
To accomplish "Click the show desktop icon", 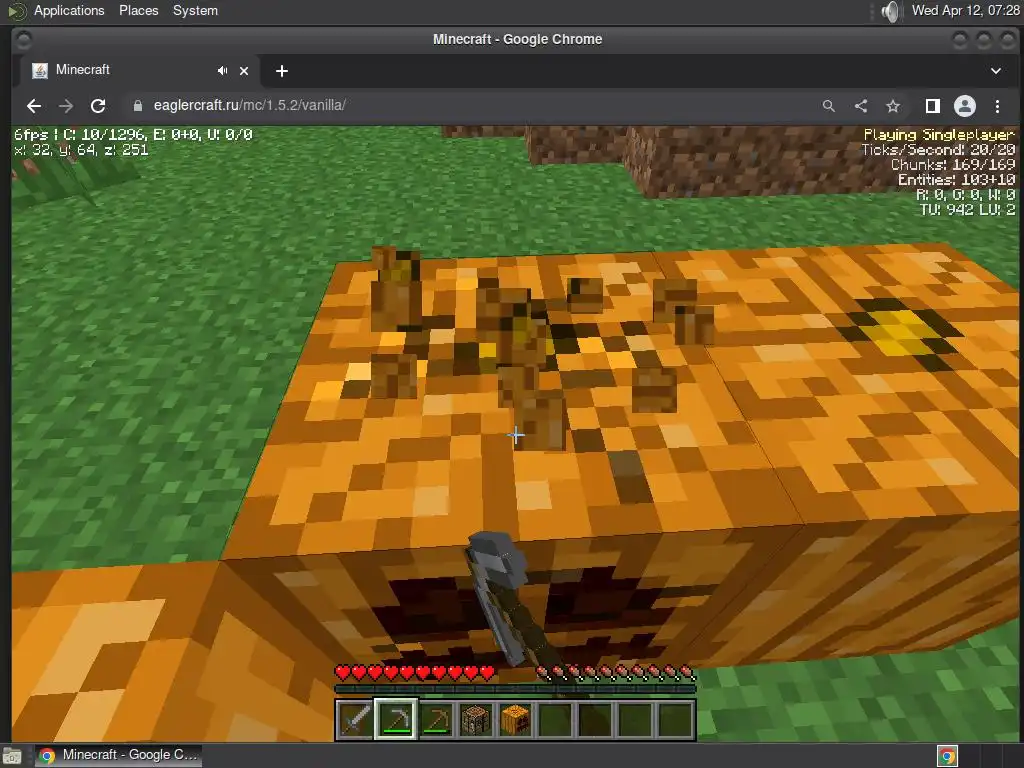I will click(12, 756).
